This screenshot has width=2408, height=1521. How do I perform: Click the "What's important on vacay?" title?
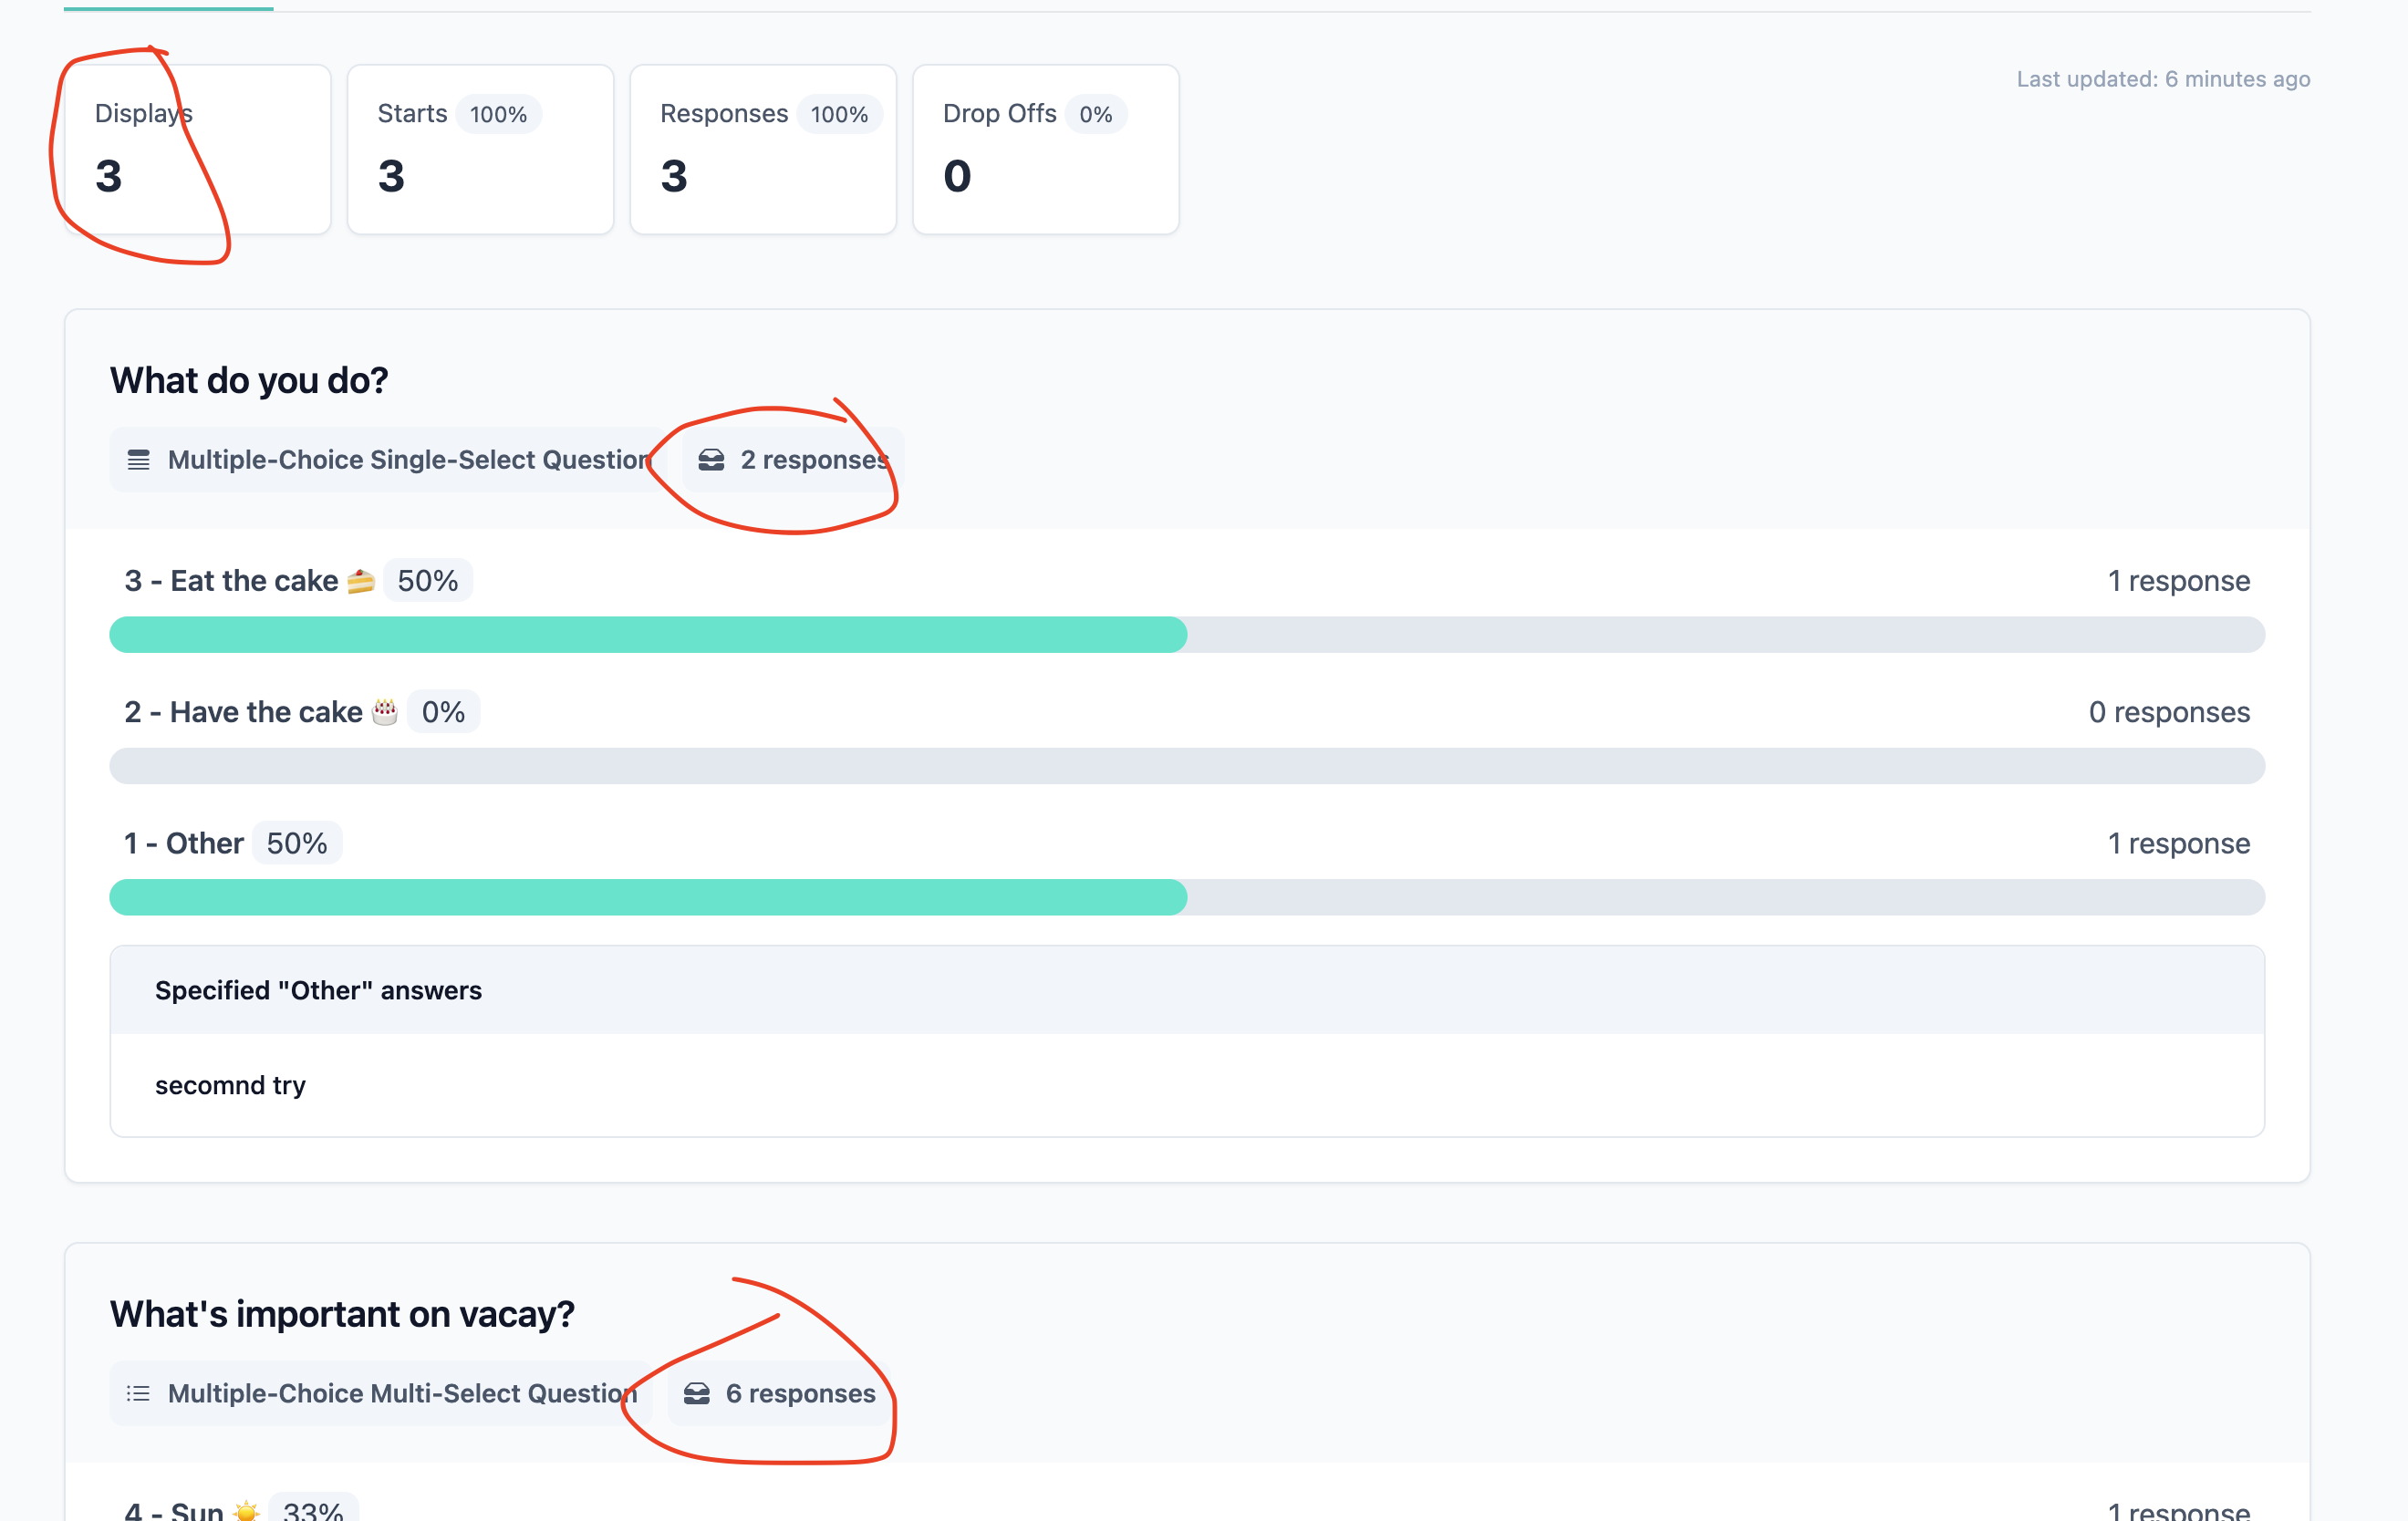(342, 1314)
